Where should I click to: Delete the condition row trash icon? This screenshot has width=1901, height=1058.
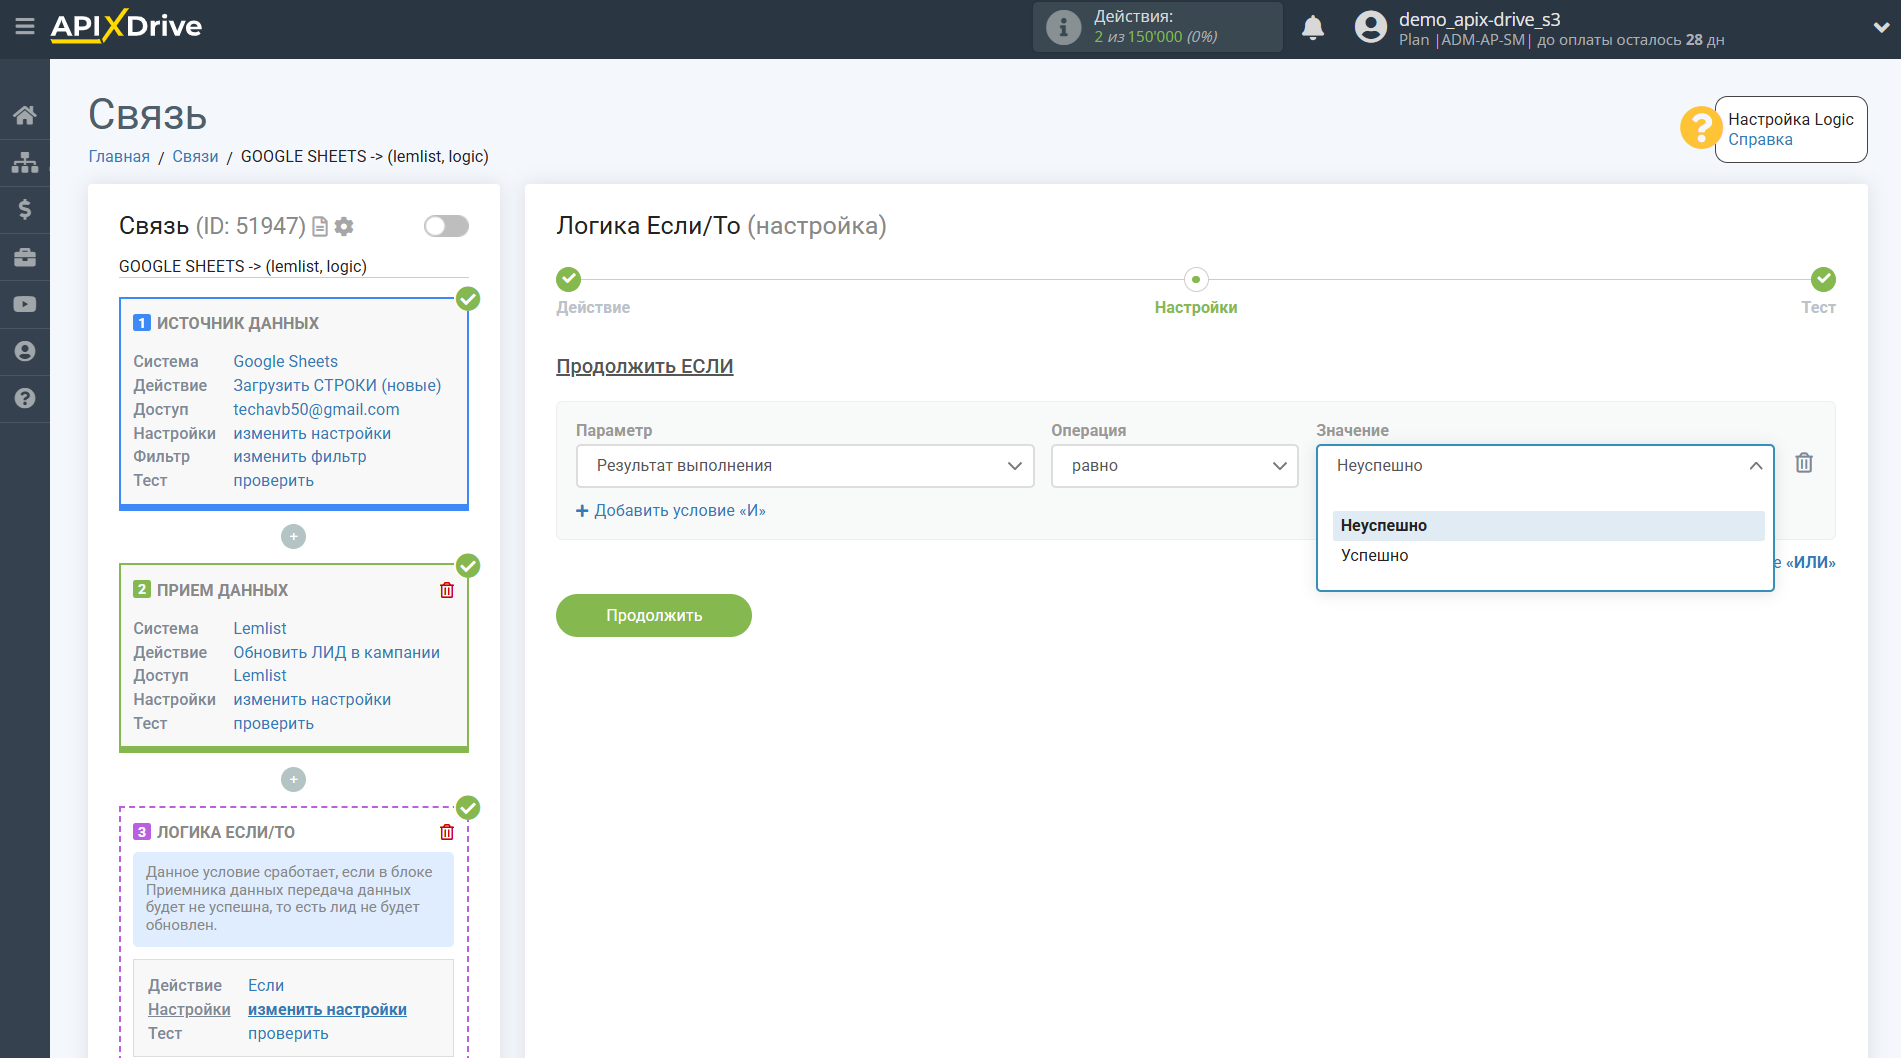[x=1804, y=463]
